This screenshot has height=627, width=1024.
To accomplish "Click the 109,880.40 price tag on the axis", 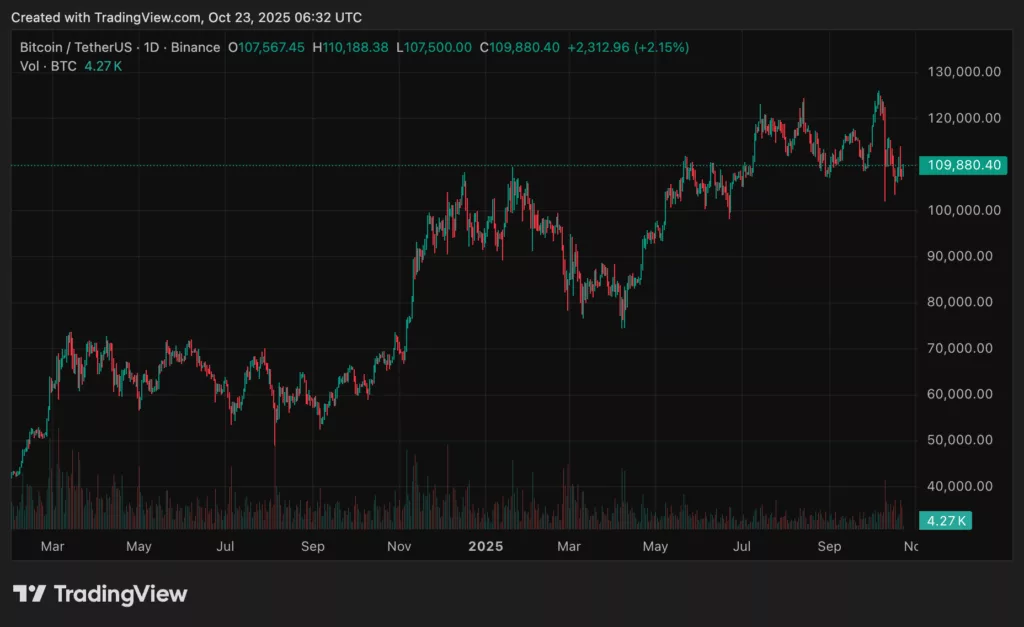I will [x=962, y=165].
